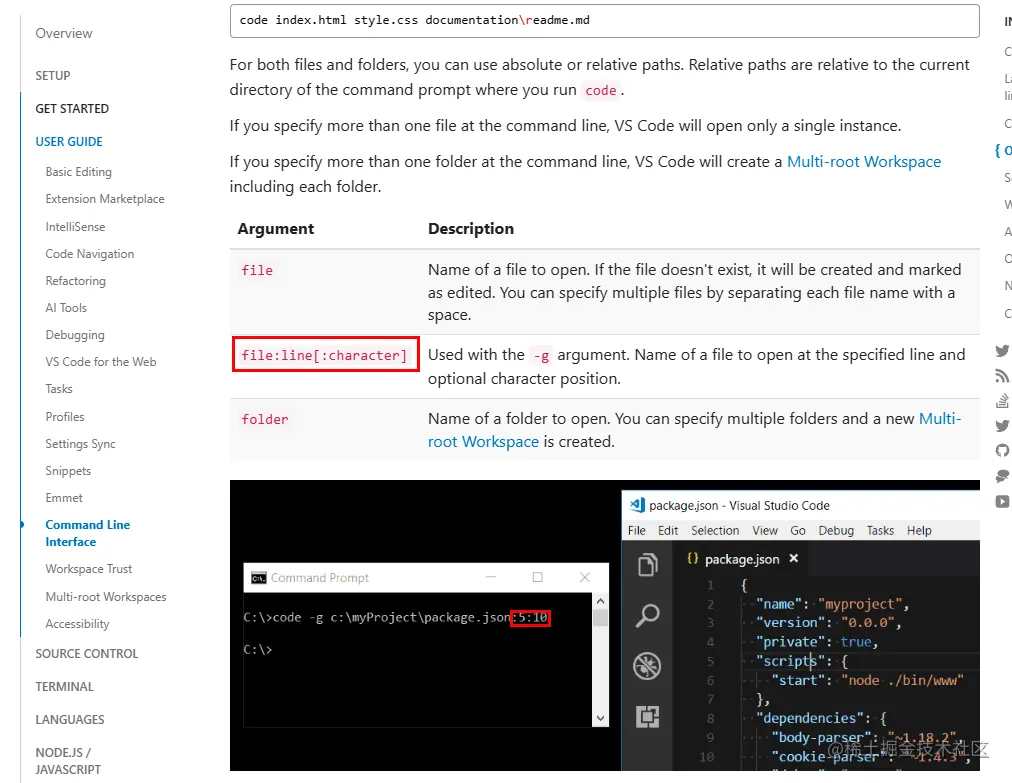Viewport: 1012px width, 783px height.
Task: Expand the TERMINAL section
Action: [x=64, y=686]
